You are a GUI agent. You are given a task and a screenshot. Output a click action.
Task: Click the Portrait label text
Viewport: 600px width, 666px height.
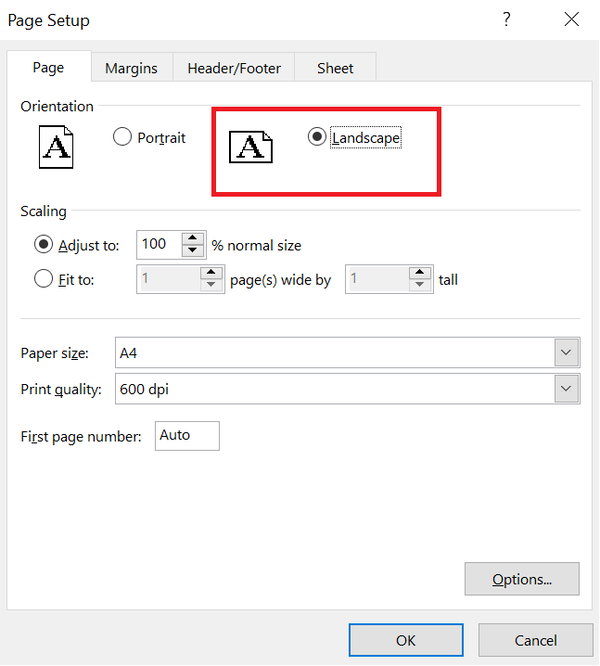pos(161,138)
